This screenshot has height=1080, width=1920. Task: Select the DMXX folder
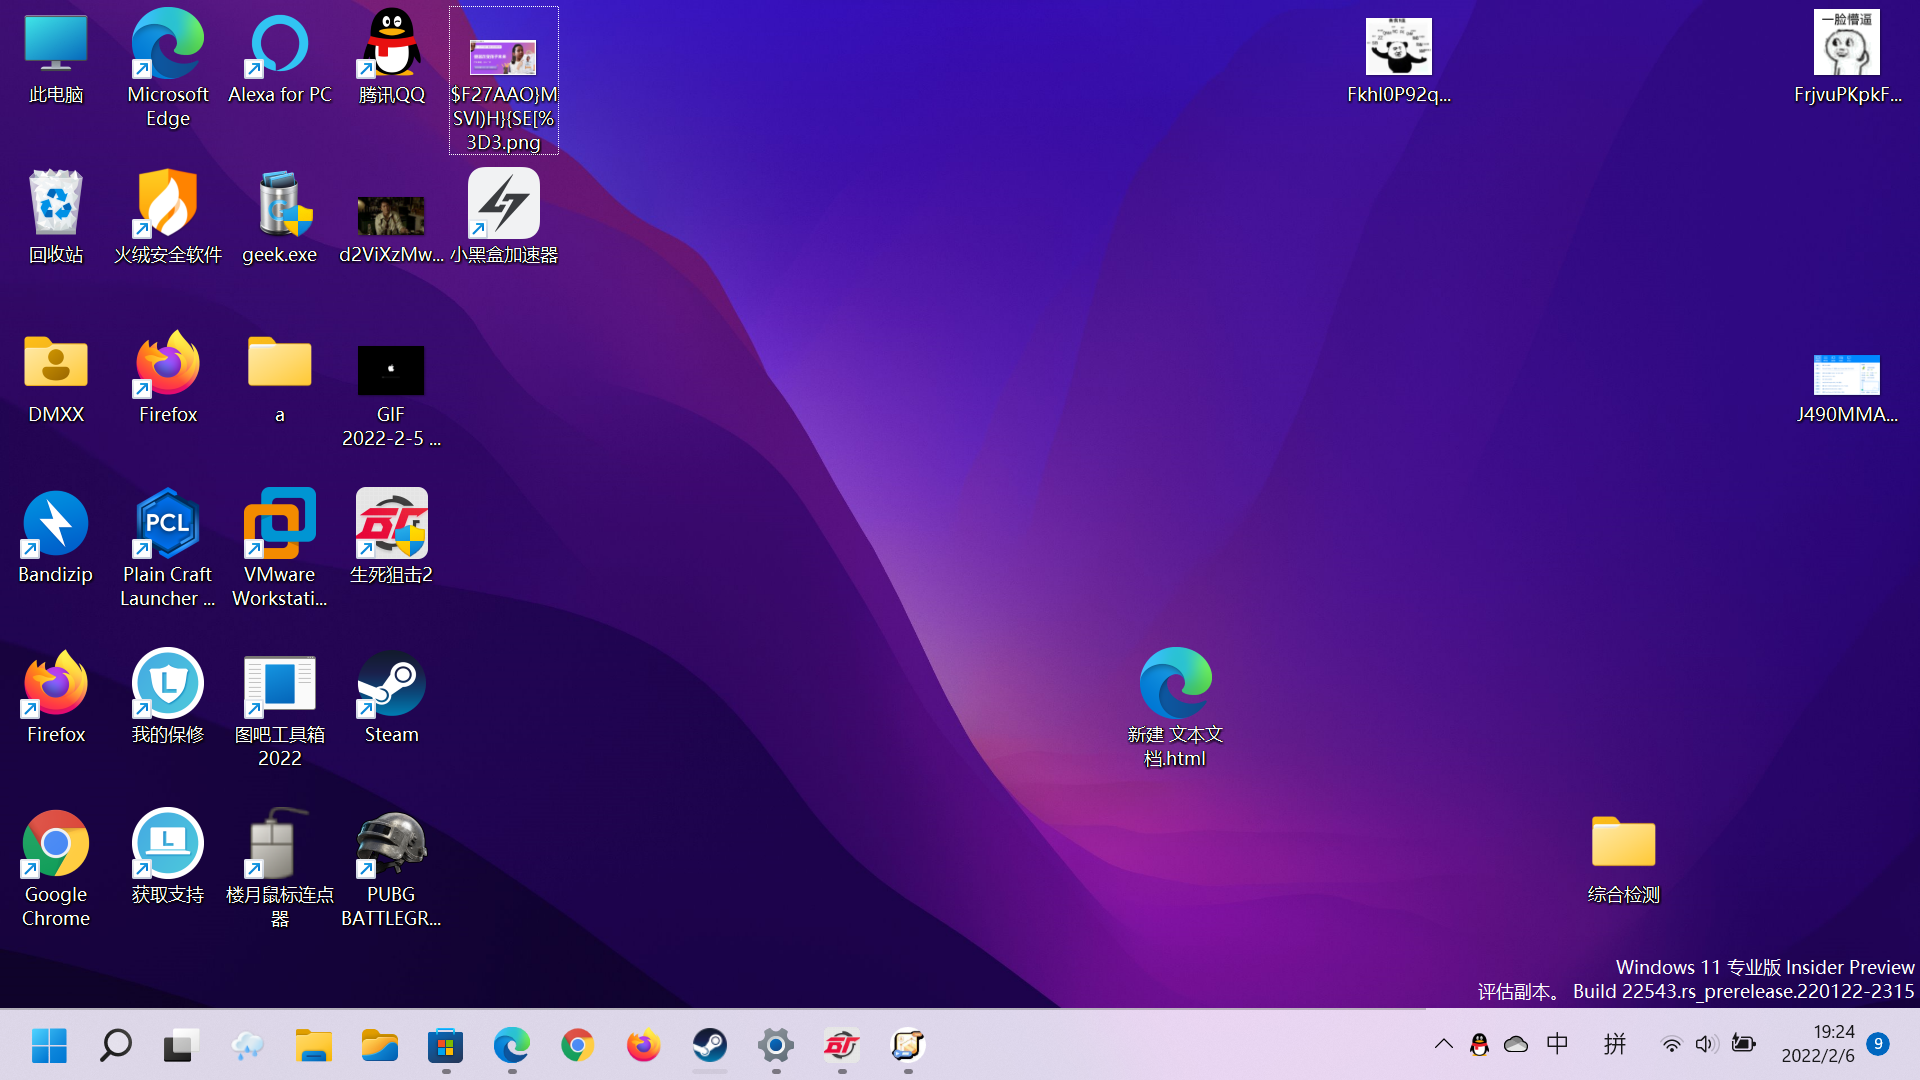(56, 378)
